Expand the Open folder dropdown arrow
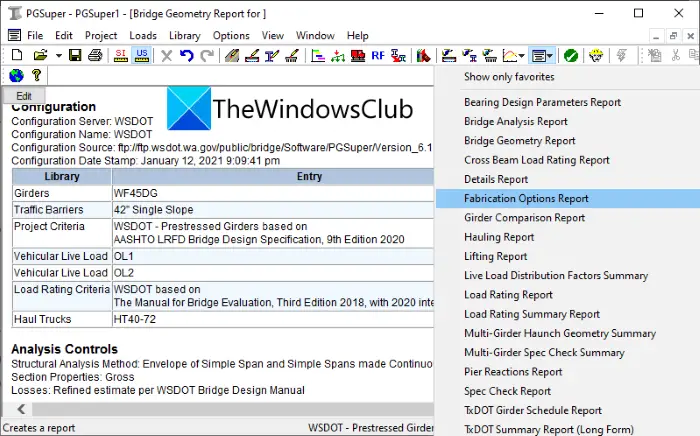Viewport: 700px width, 436px height. pos(58,56)
